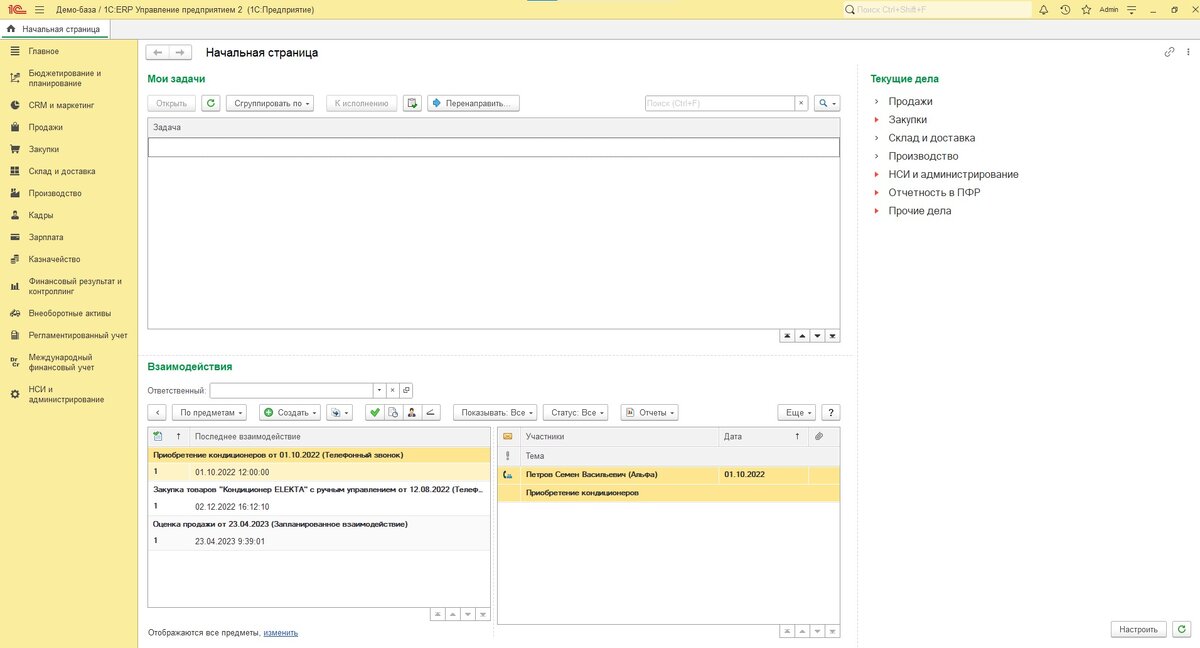Image resolution: width=1200 pixels, height=648 pixels.
Task: Open history clock icon in the title bar
Action: (1065, 9)
